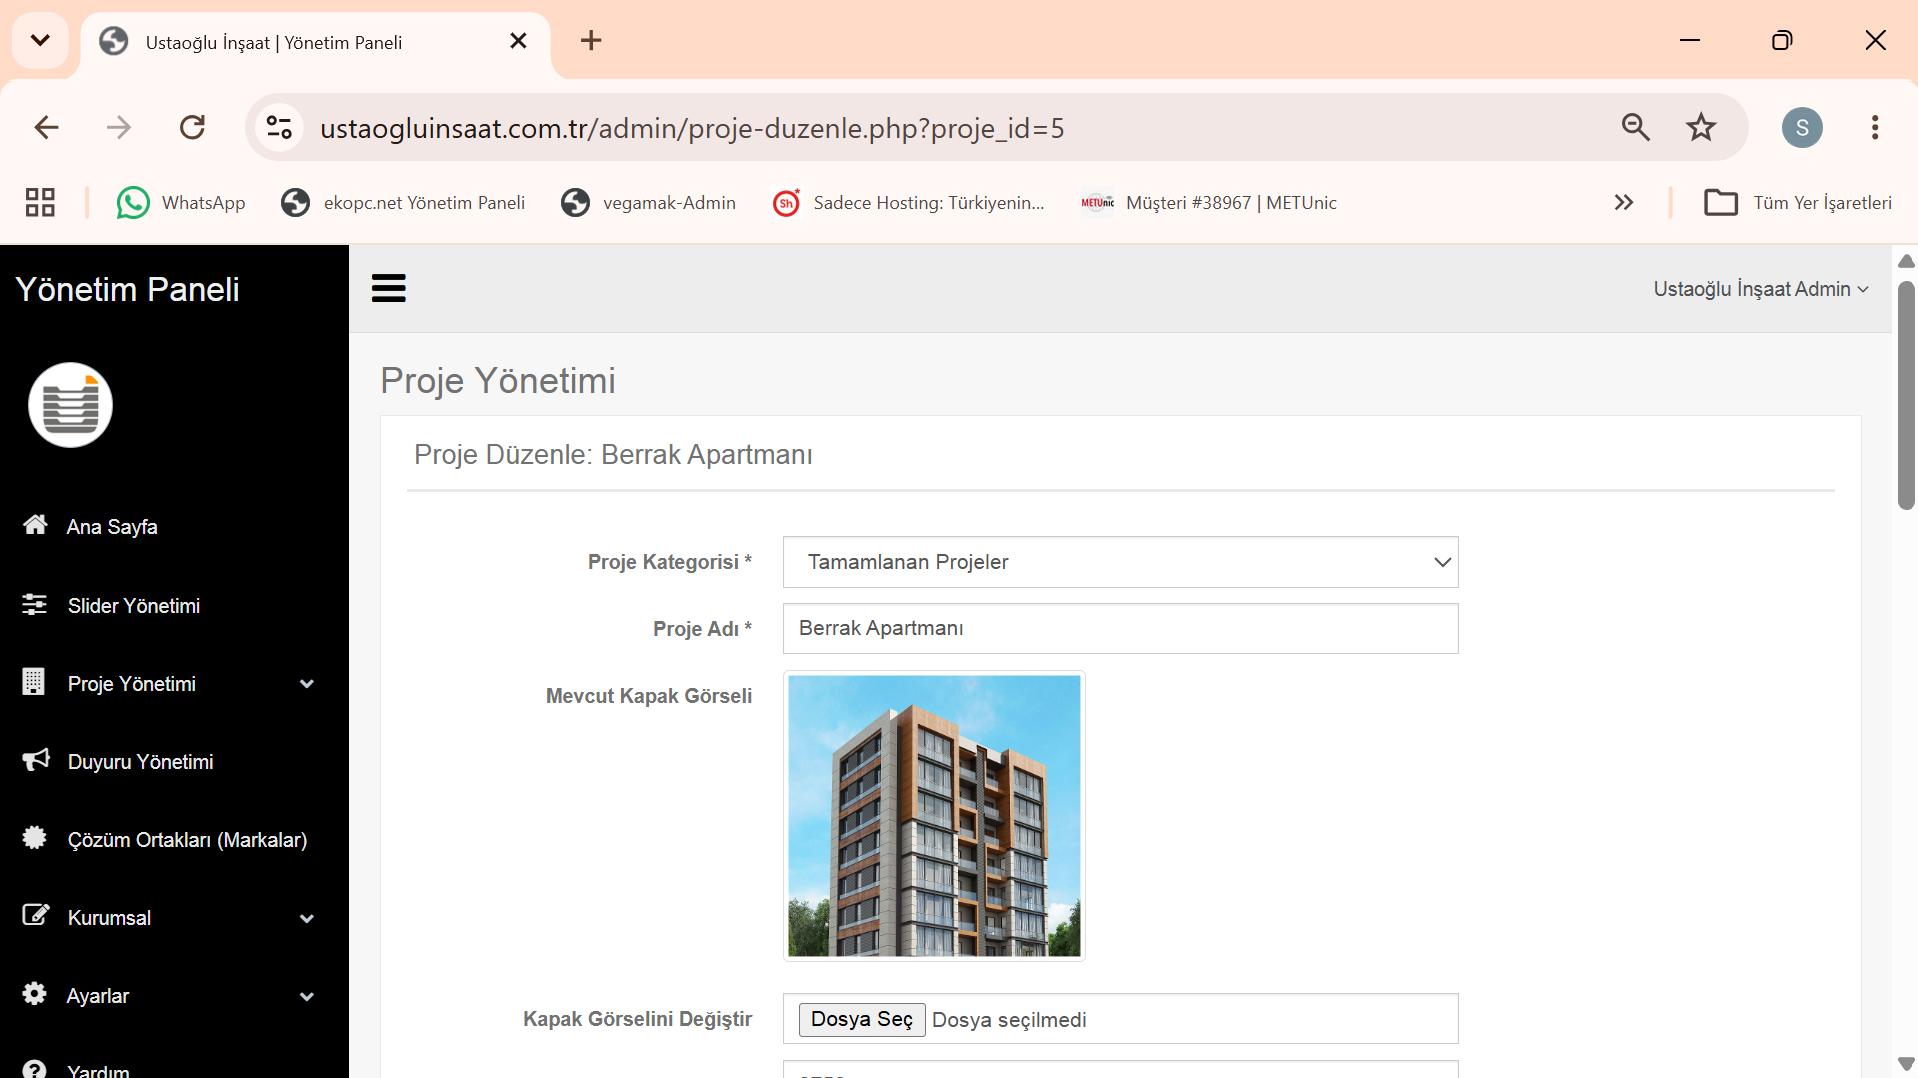Screen dimensions: 1918x1078
Task: Click the browser forward arrow
Action: point(119,127)
